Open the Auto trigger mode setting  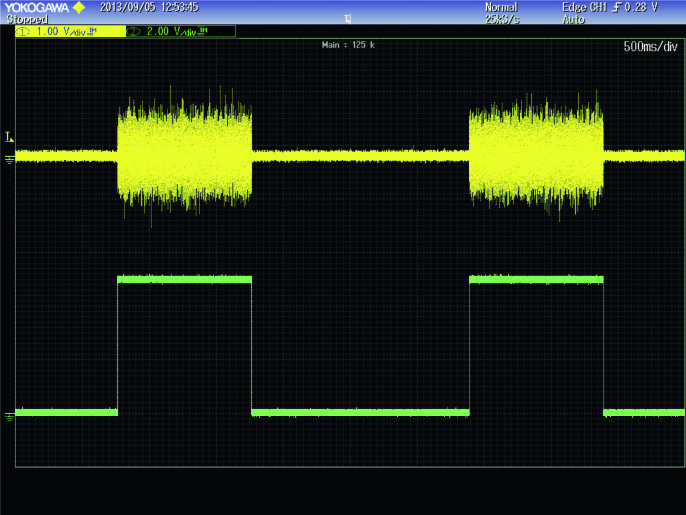point(573,19)
